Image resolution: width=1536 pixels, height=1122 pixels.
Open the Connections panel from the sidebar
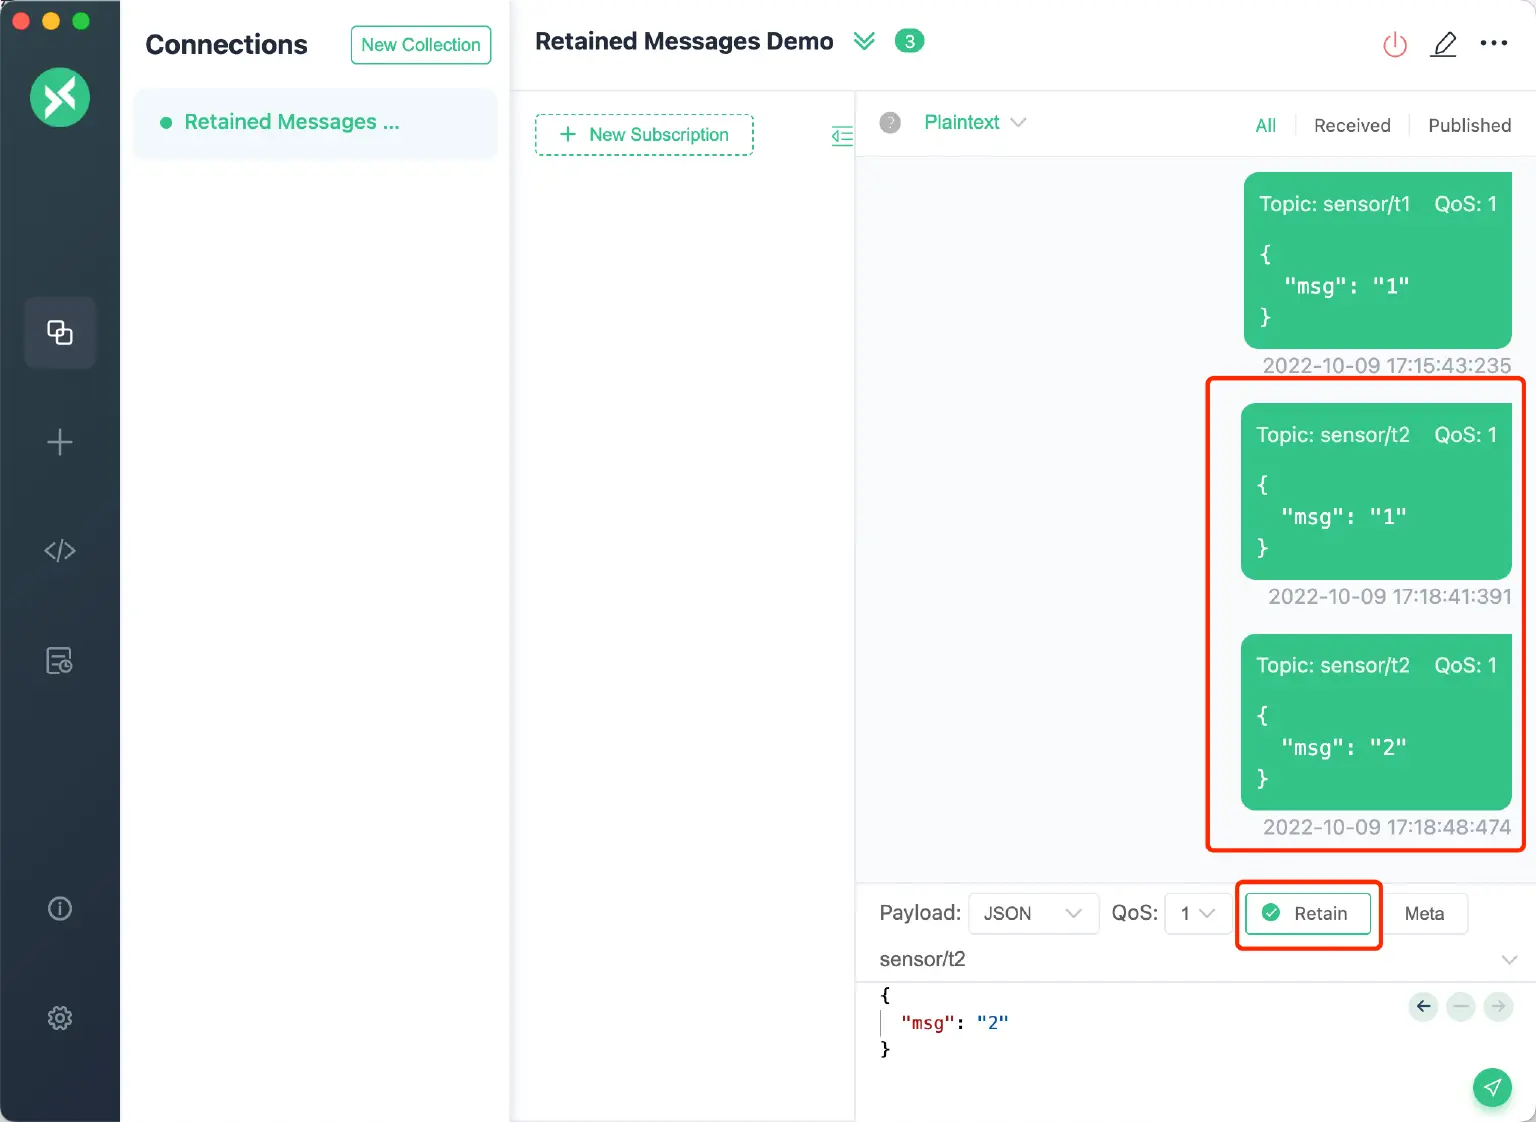point(59,332)
